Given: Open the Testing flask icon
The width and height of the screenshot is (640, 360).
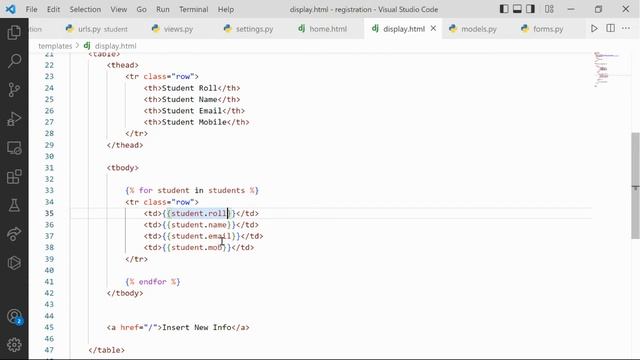Looking at the screenshot, I should point(14,205).
